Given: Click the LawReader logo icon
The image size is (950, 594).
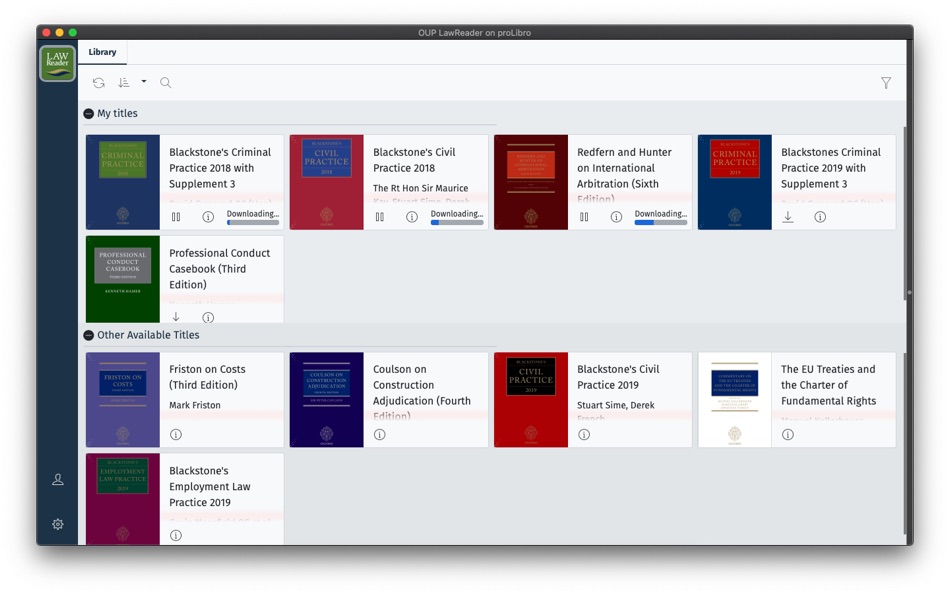Looking at the screenshot, I should pyautogui.click(x=58, y=63).
